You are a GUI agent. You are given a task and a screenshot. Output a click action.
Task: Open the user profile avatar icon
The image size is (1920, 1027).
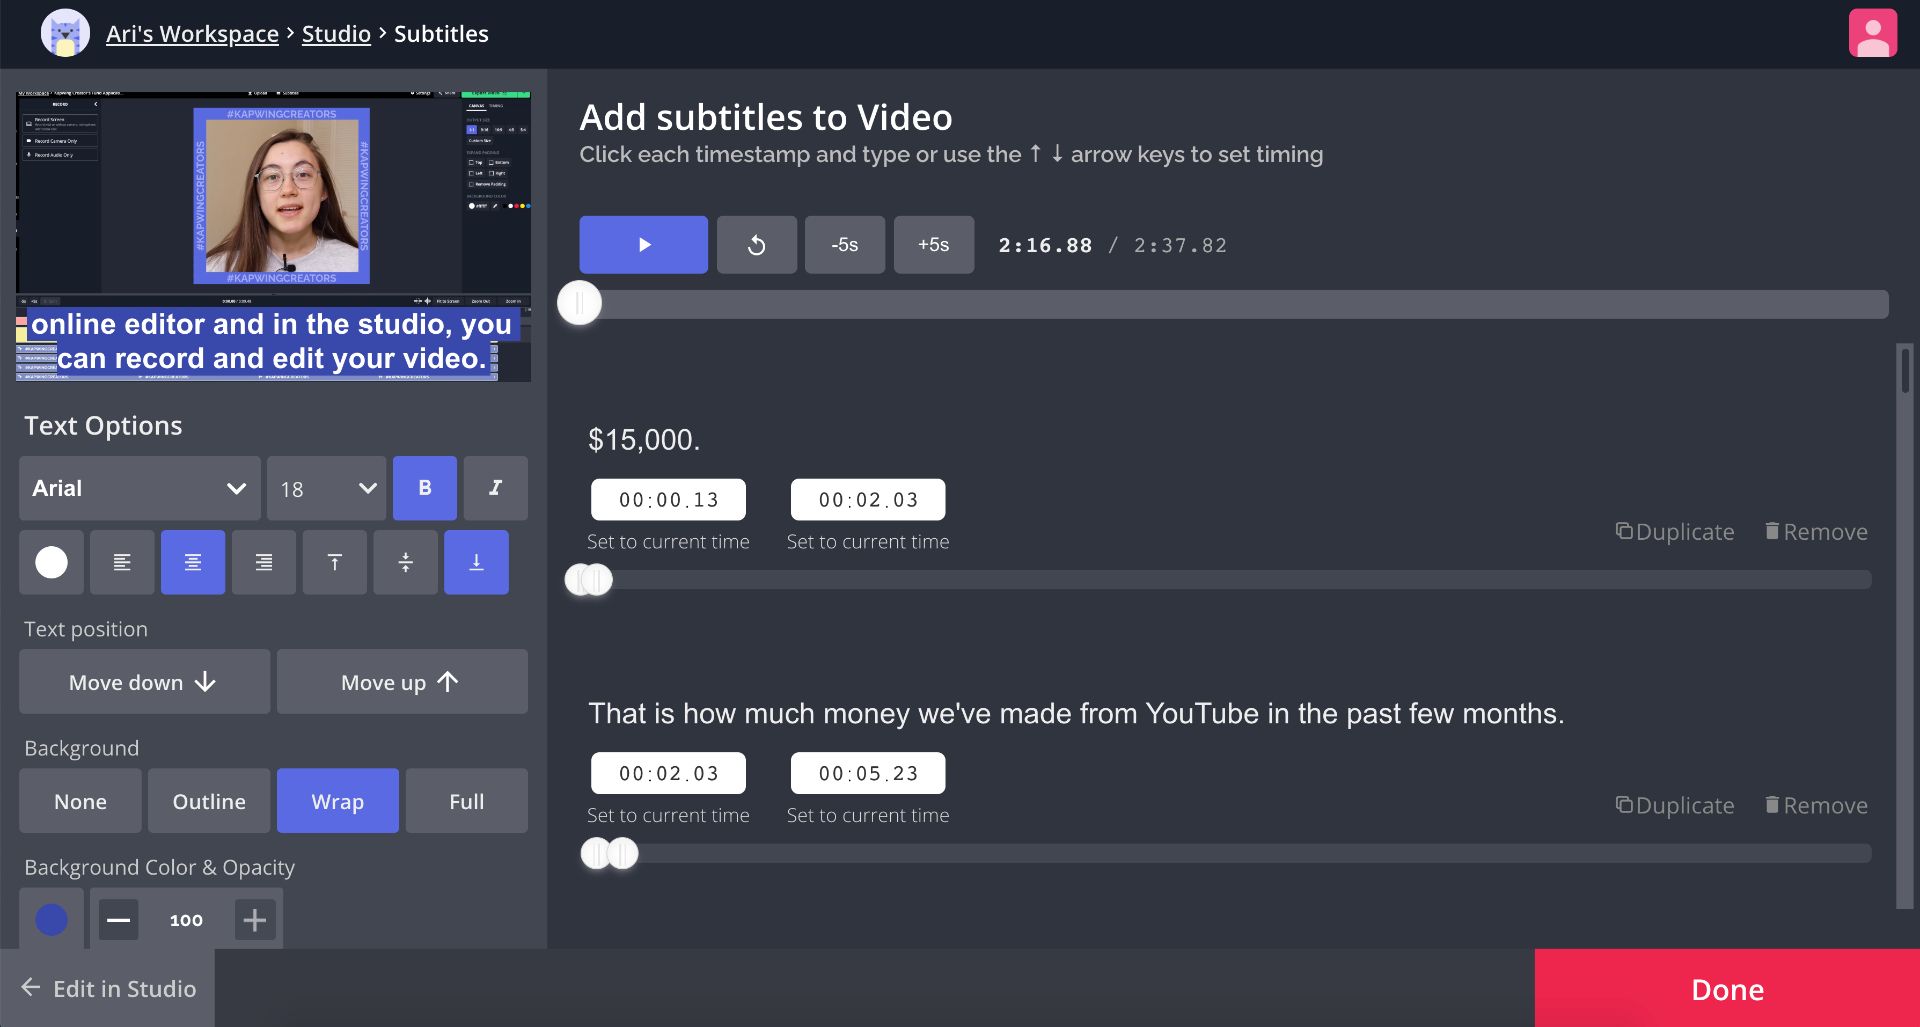tap(1872, 33)
